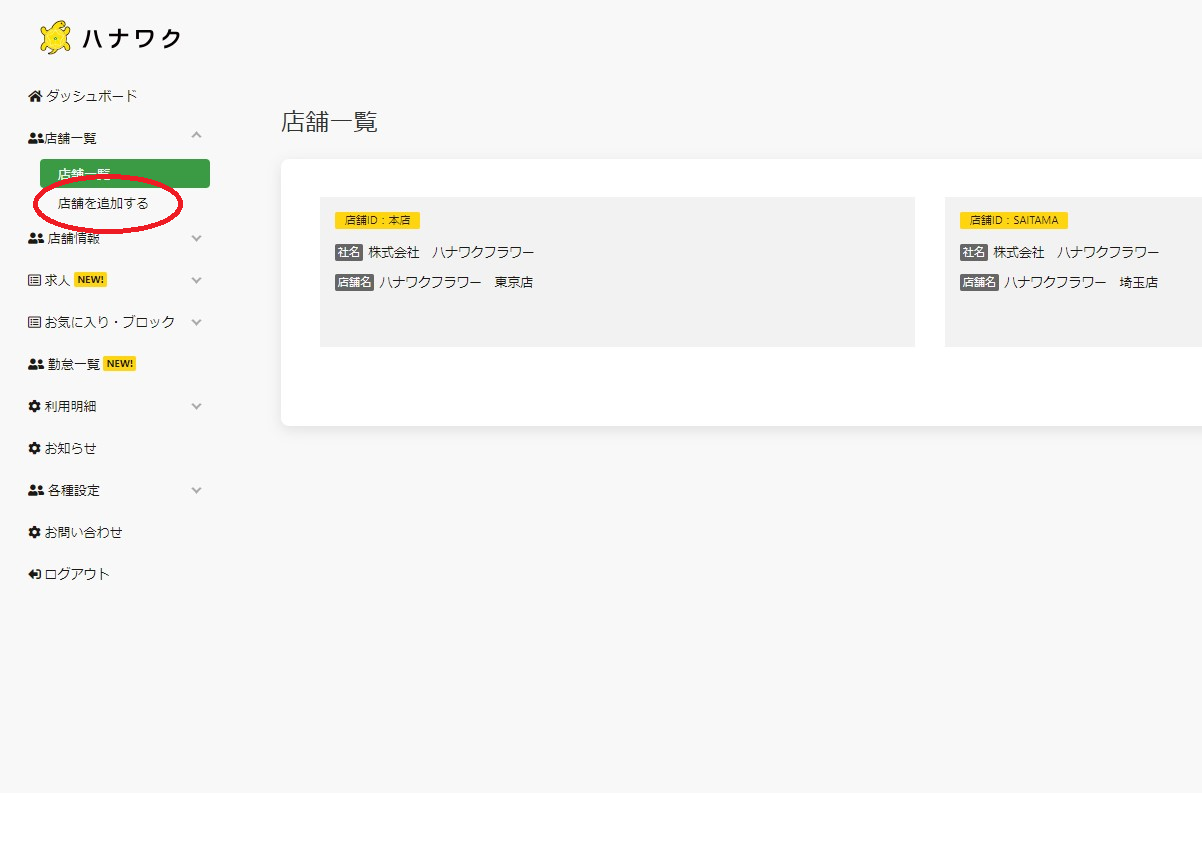Open the 東京店 store card
The height and width of the screenshot is (860, 1202).
pos(617,272)
